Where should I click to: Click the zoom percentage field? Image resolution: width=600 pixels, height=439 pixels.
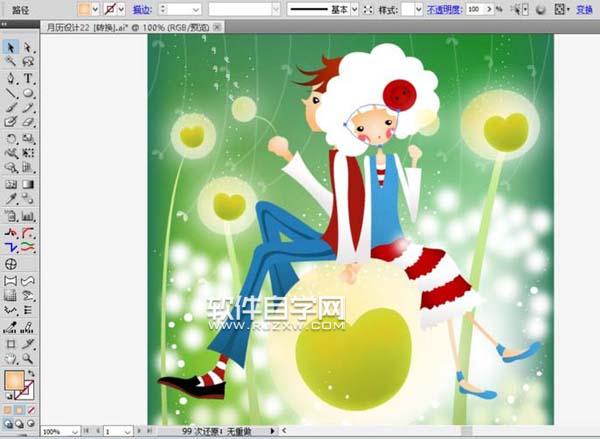point(56,432)
